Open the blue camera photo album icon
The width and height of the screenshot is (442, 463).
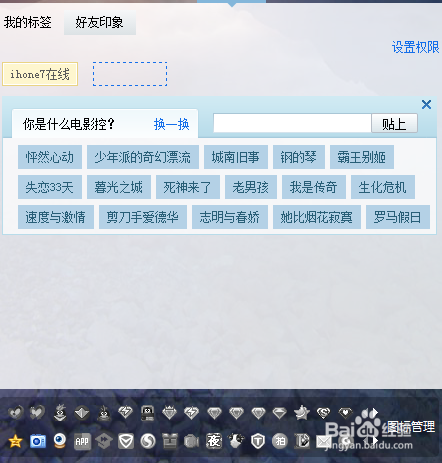pyautogui.click(x=38, y=442)
